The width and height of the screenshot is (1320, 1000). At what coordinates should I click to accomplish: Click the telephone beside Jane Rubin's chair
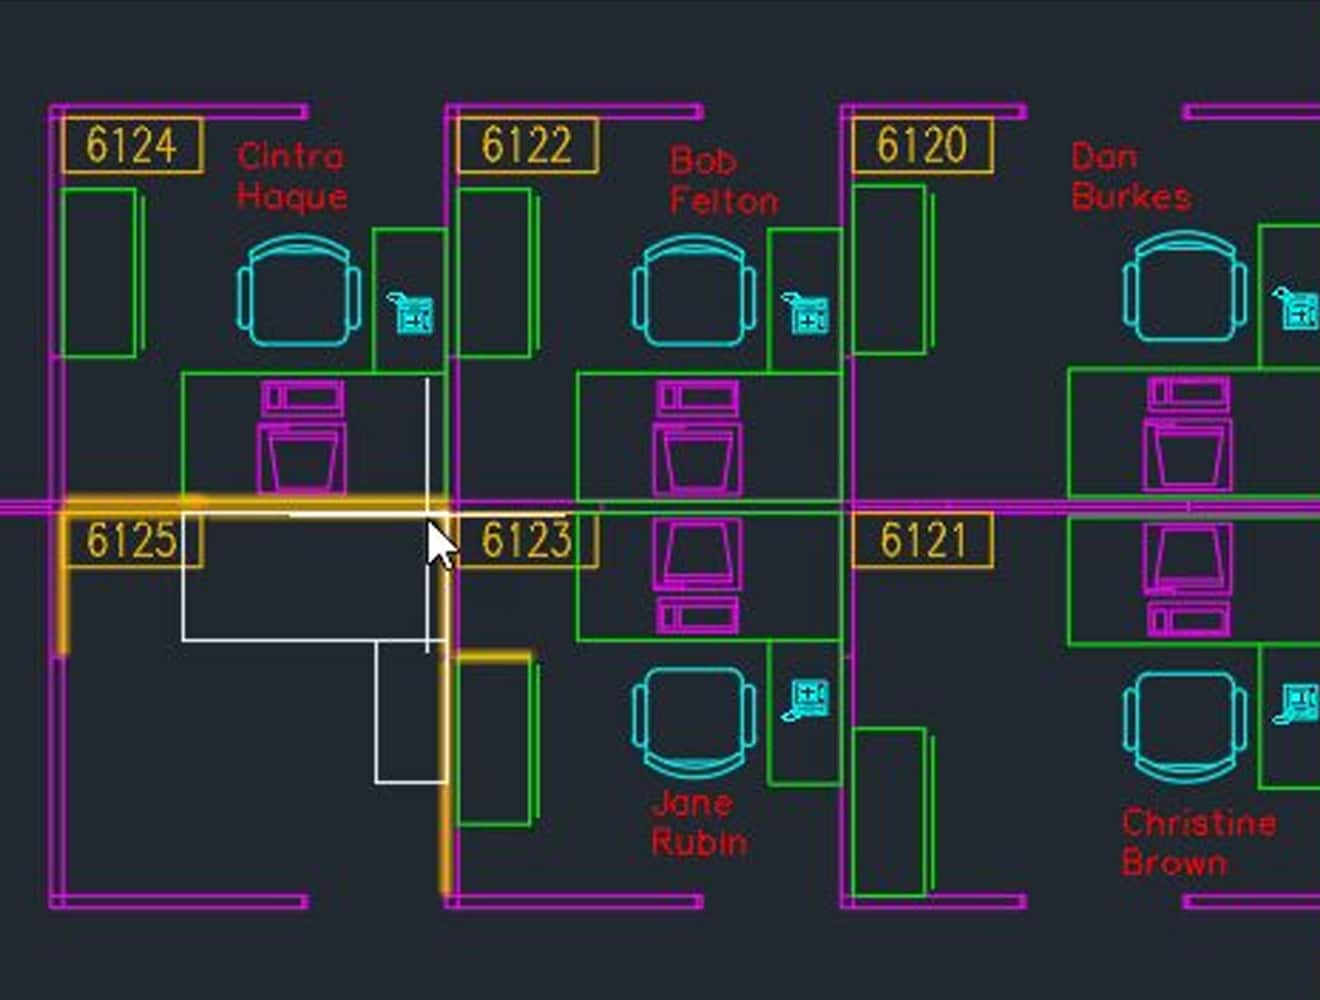(x=806, y=699)
